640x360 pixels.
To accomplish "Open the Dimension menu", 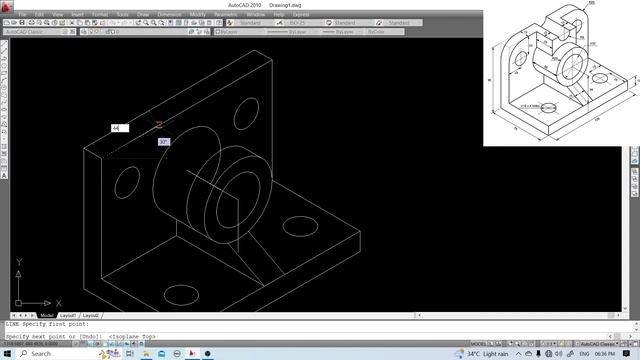I will point(169,14).
